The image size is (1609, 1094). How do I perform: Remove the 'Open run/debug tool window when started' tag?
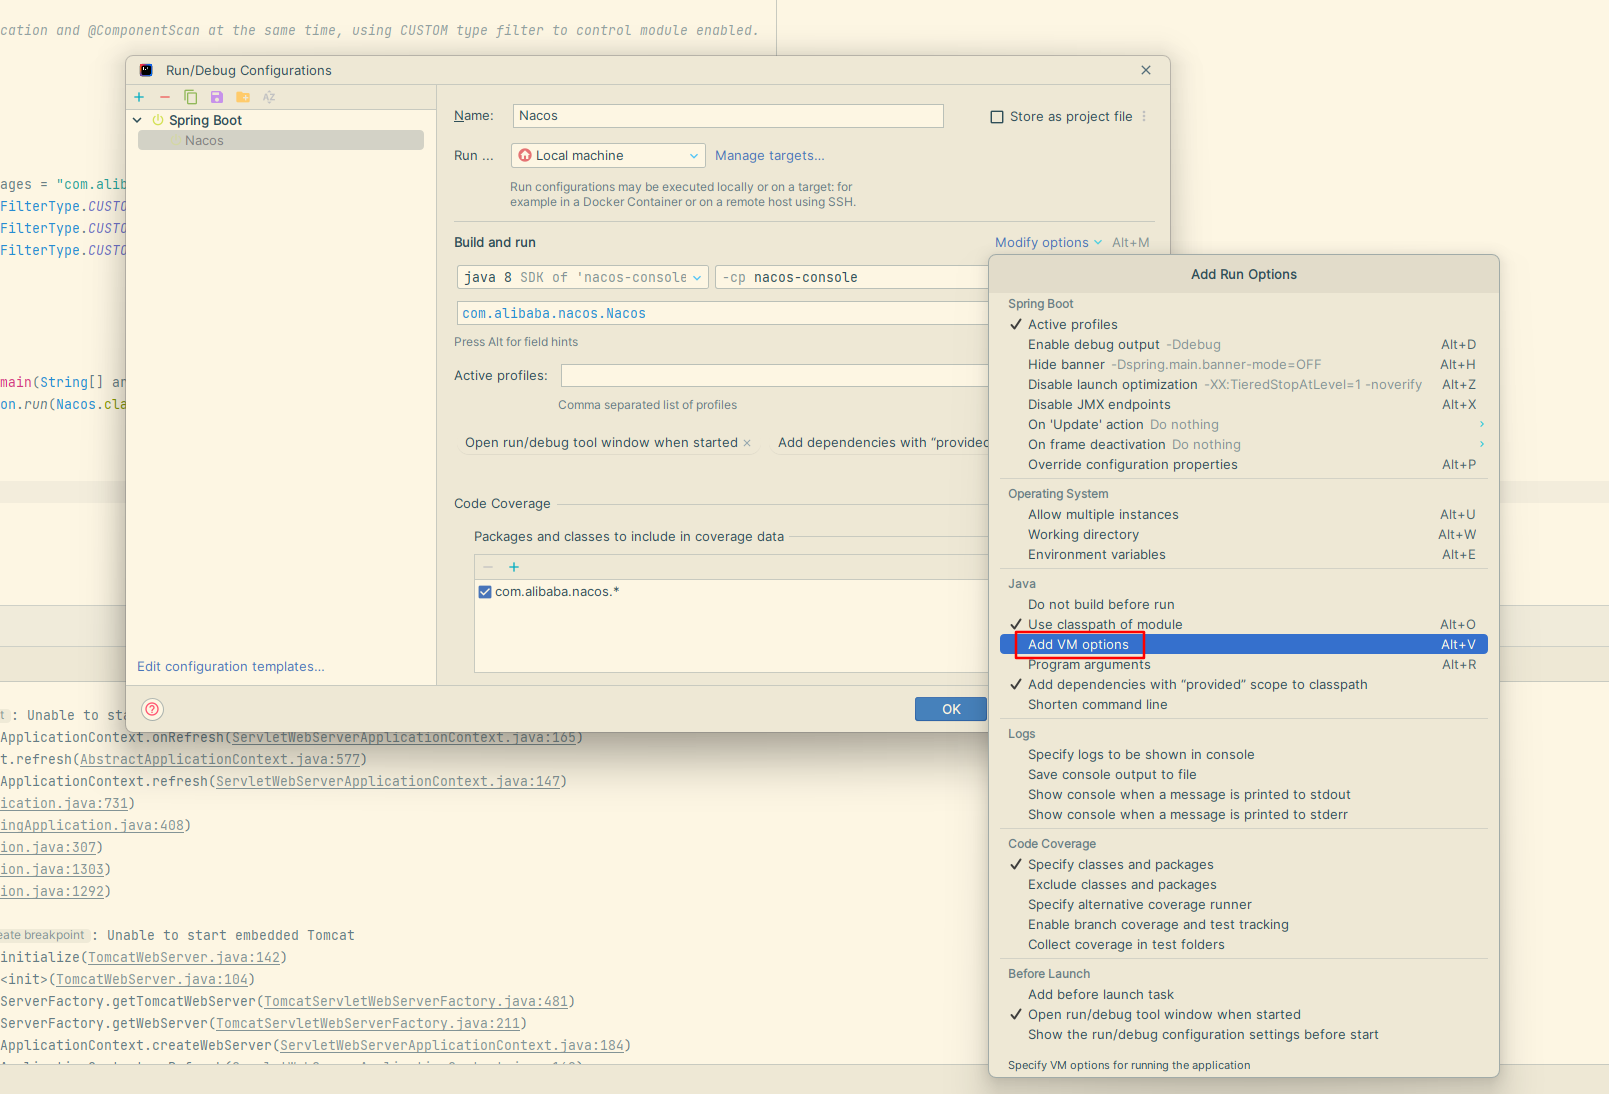click(747, 443)
